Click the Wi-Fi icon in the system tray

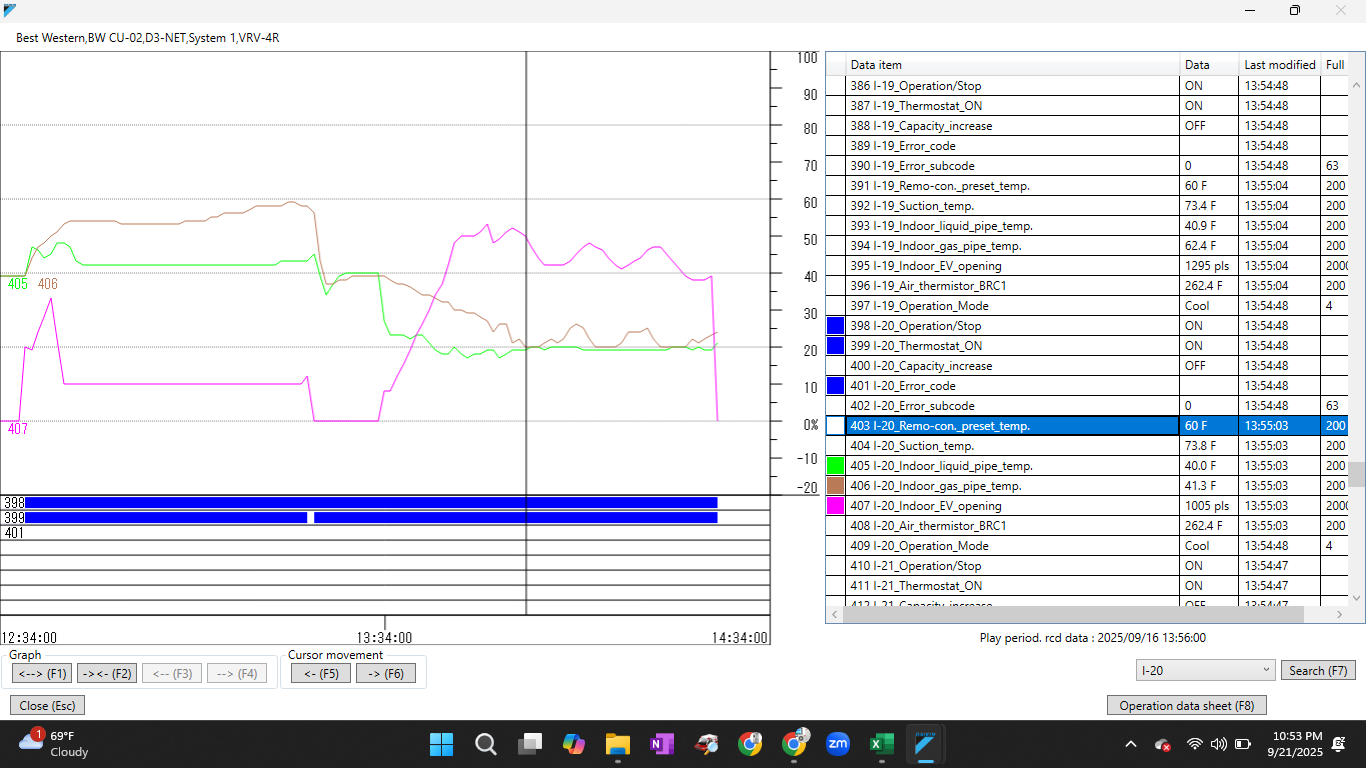1194,744
